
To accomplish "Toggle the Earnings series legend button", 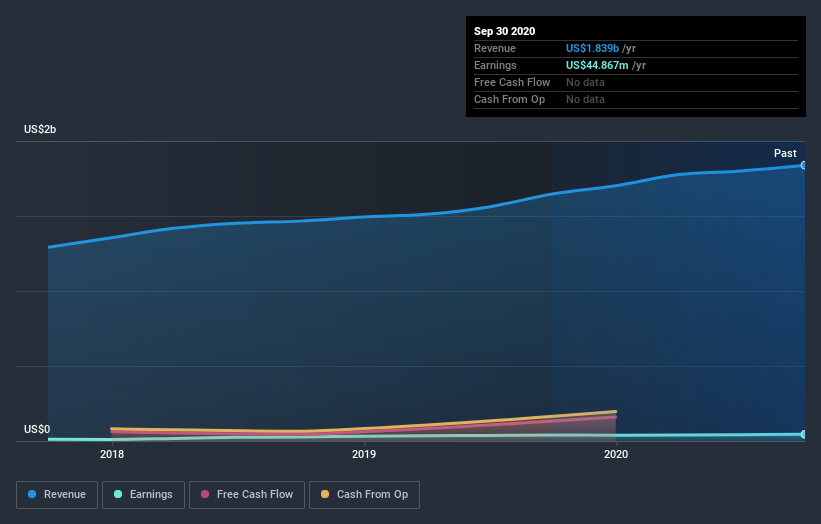I will click(x=143, y=495).
